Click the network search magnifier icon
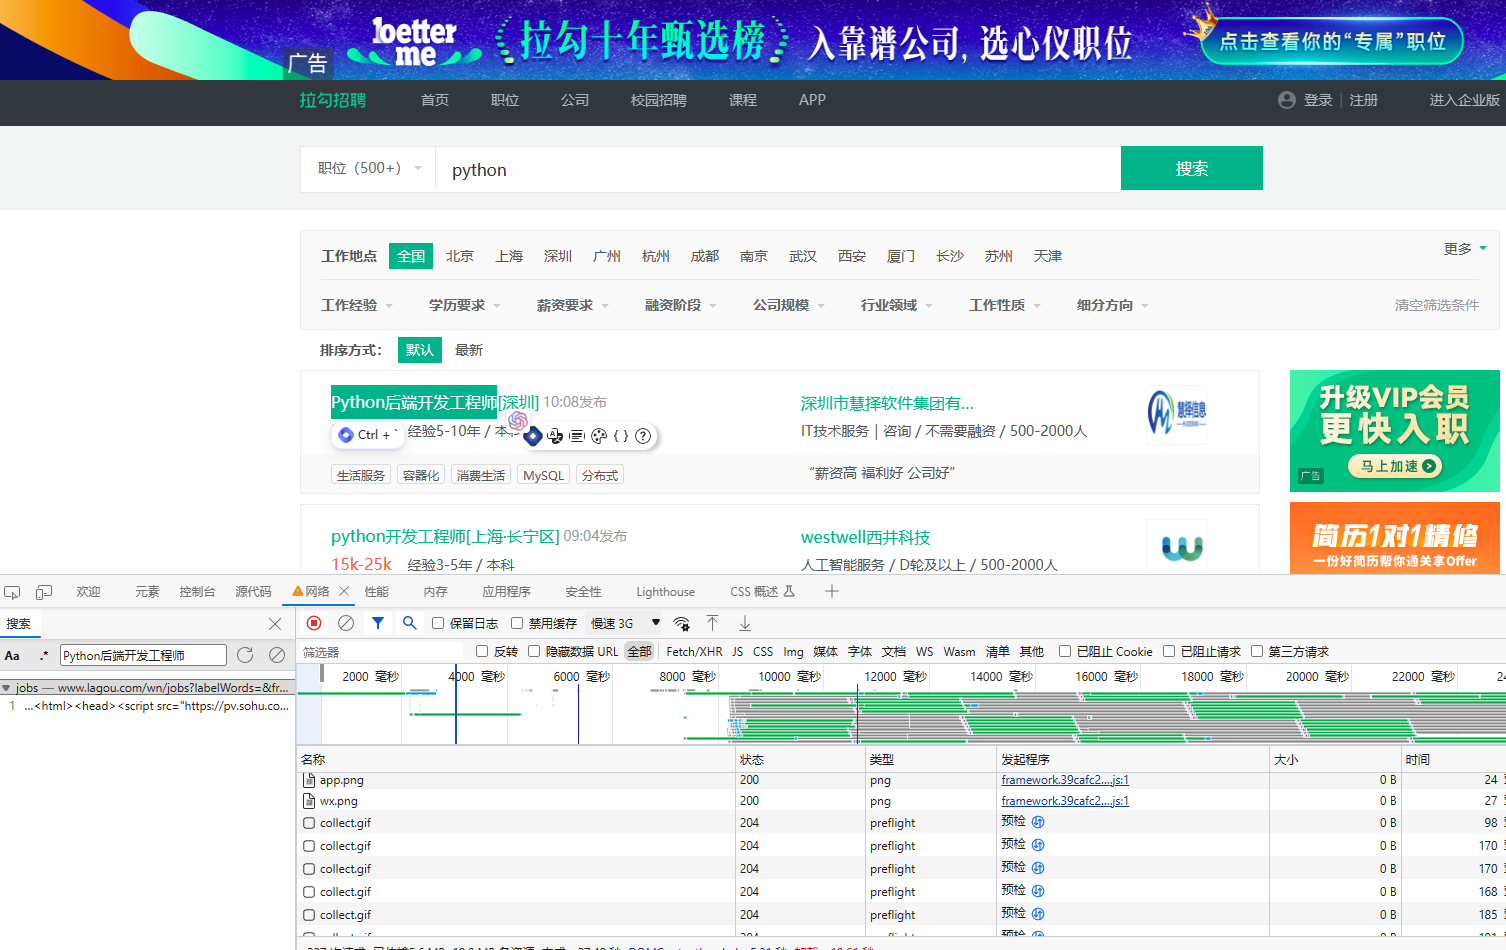Viewport: 1506px width, 950px height. pos(409,623)
